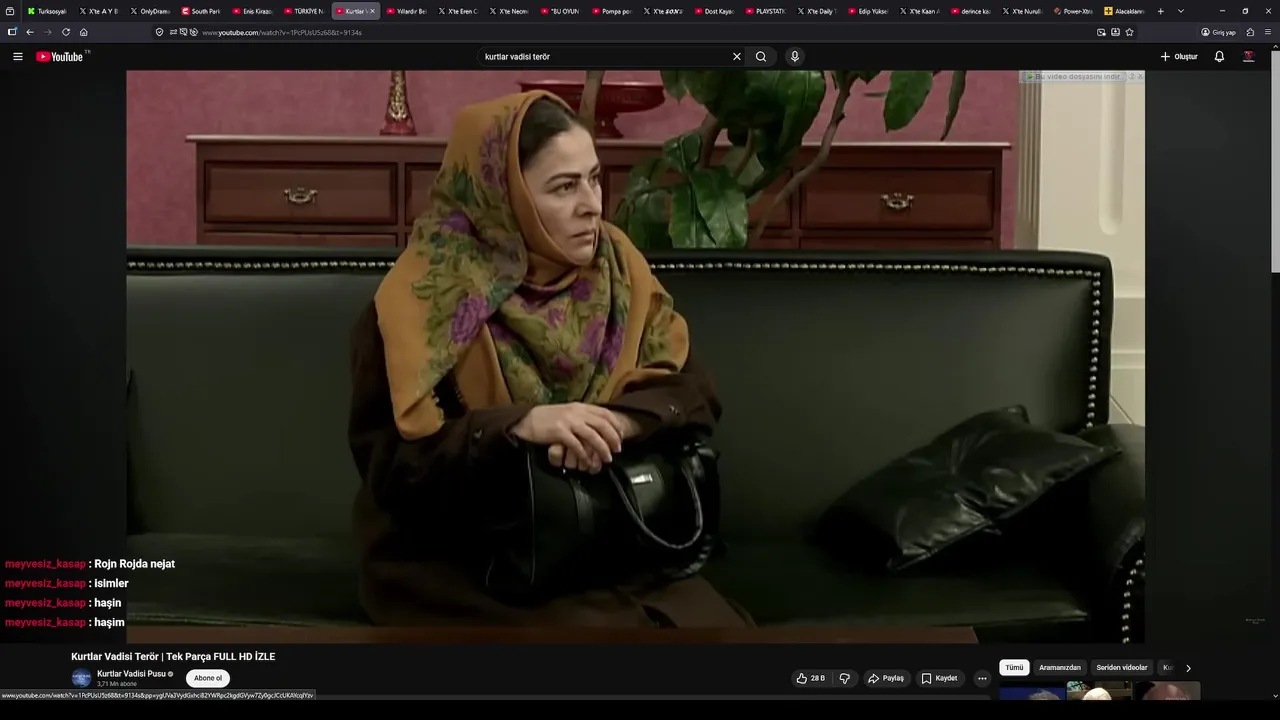This screenshot has height=720, width=1280.
Task: Switch to the South Park tab
Action: click(201, 11)
